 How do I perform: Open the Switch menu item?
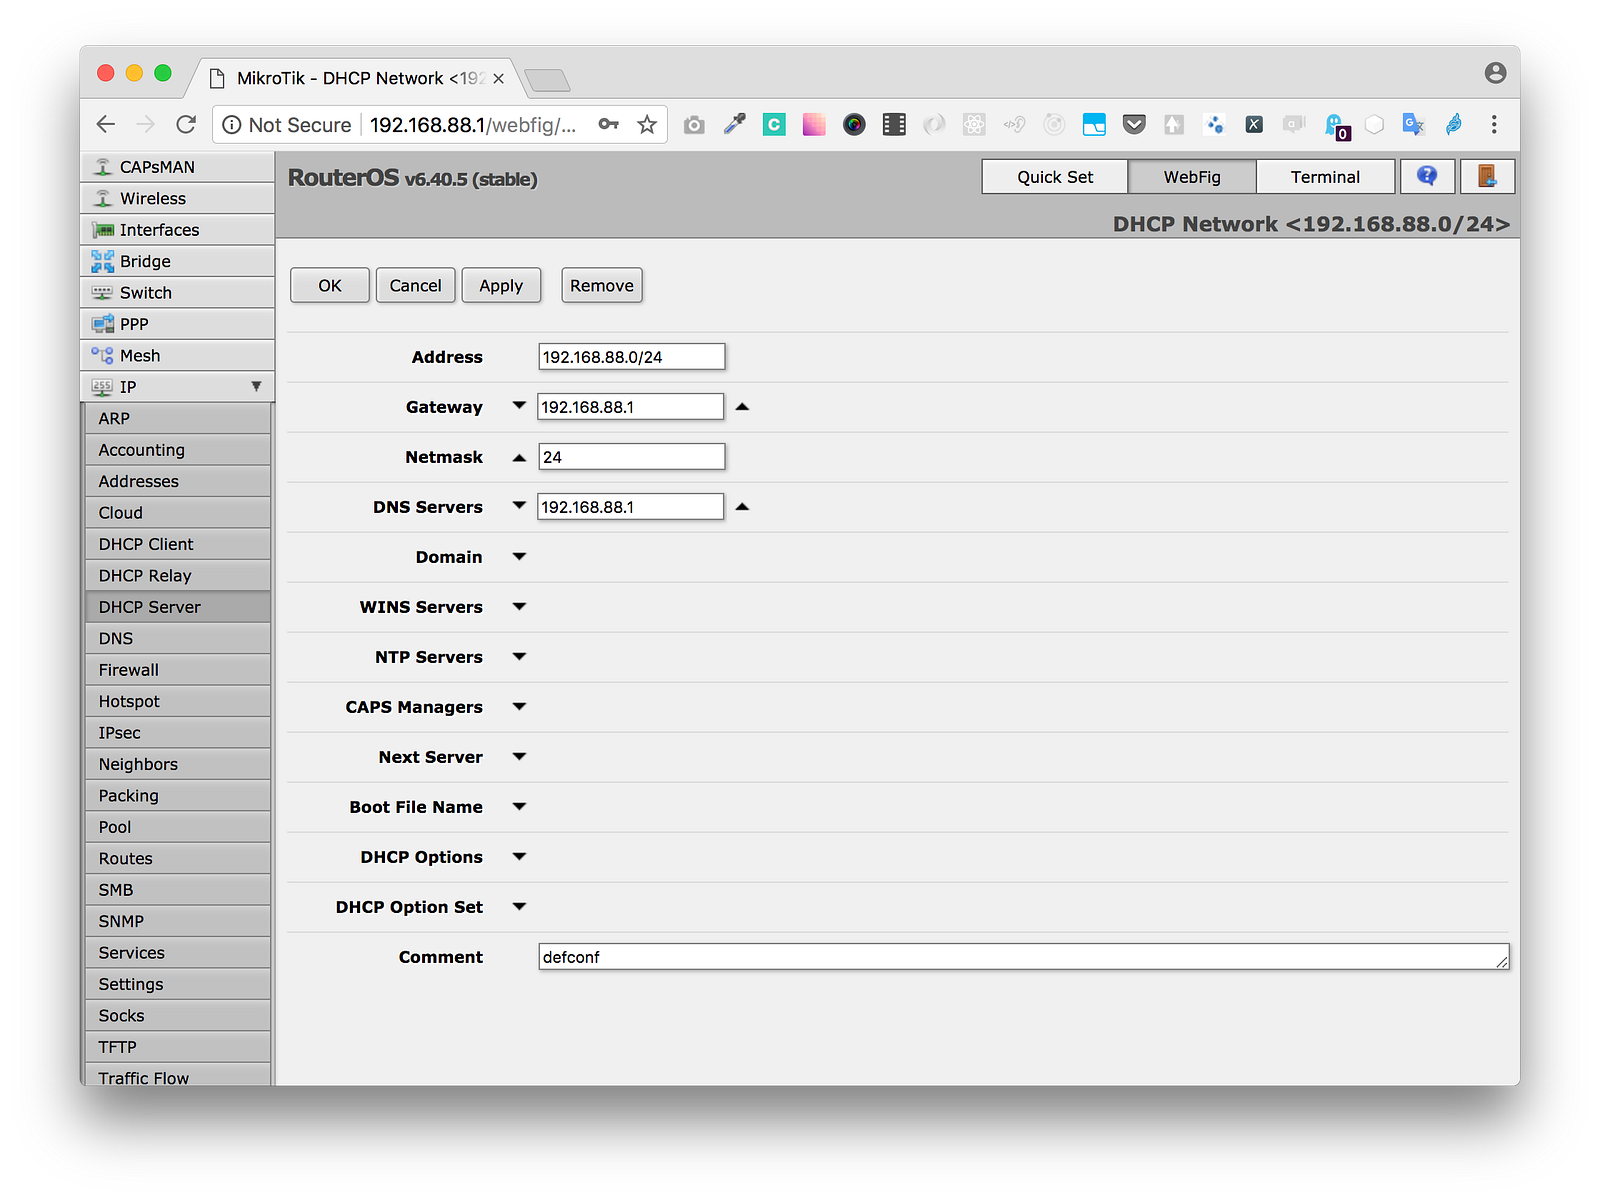pos(177,293)
